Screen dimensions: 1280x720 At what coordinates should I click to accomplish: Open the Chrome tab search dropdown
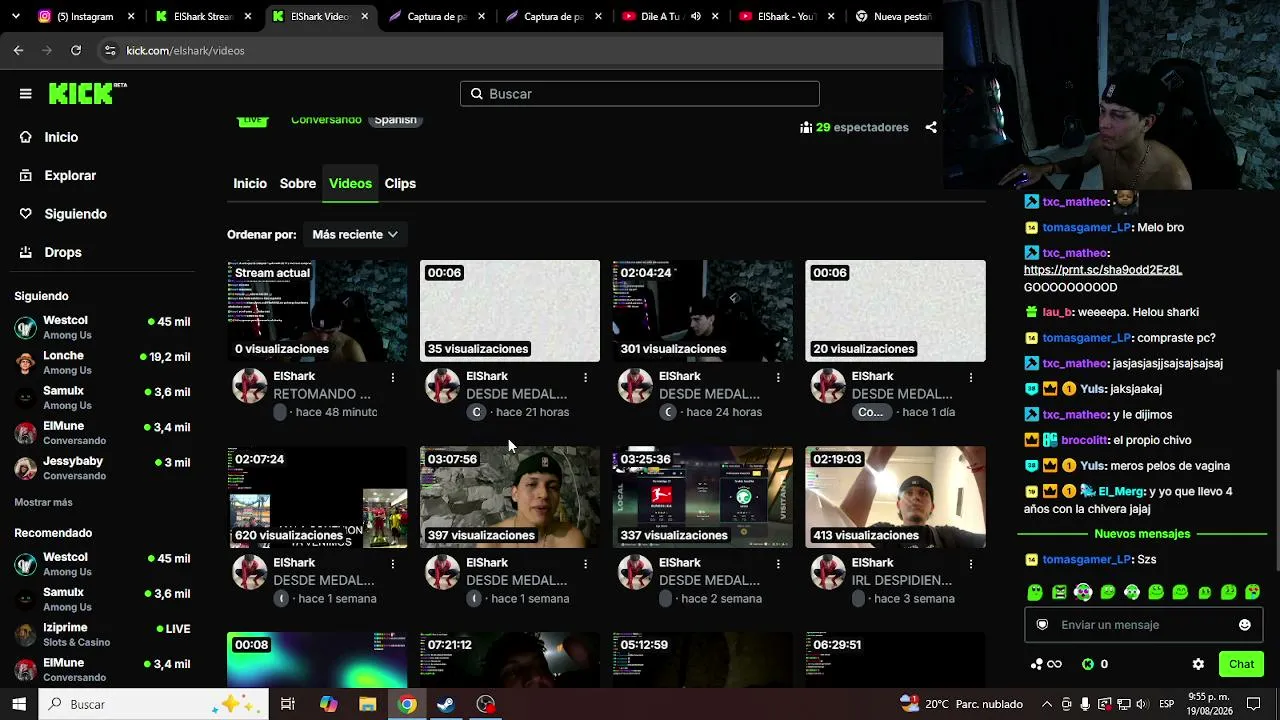tap(18, 16)
